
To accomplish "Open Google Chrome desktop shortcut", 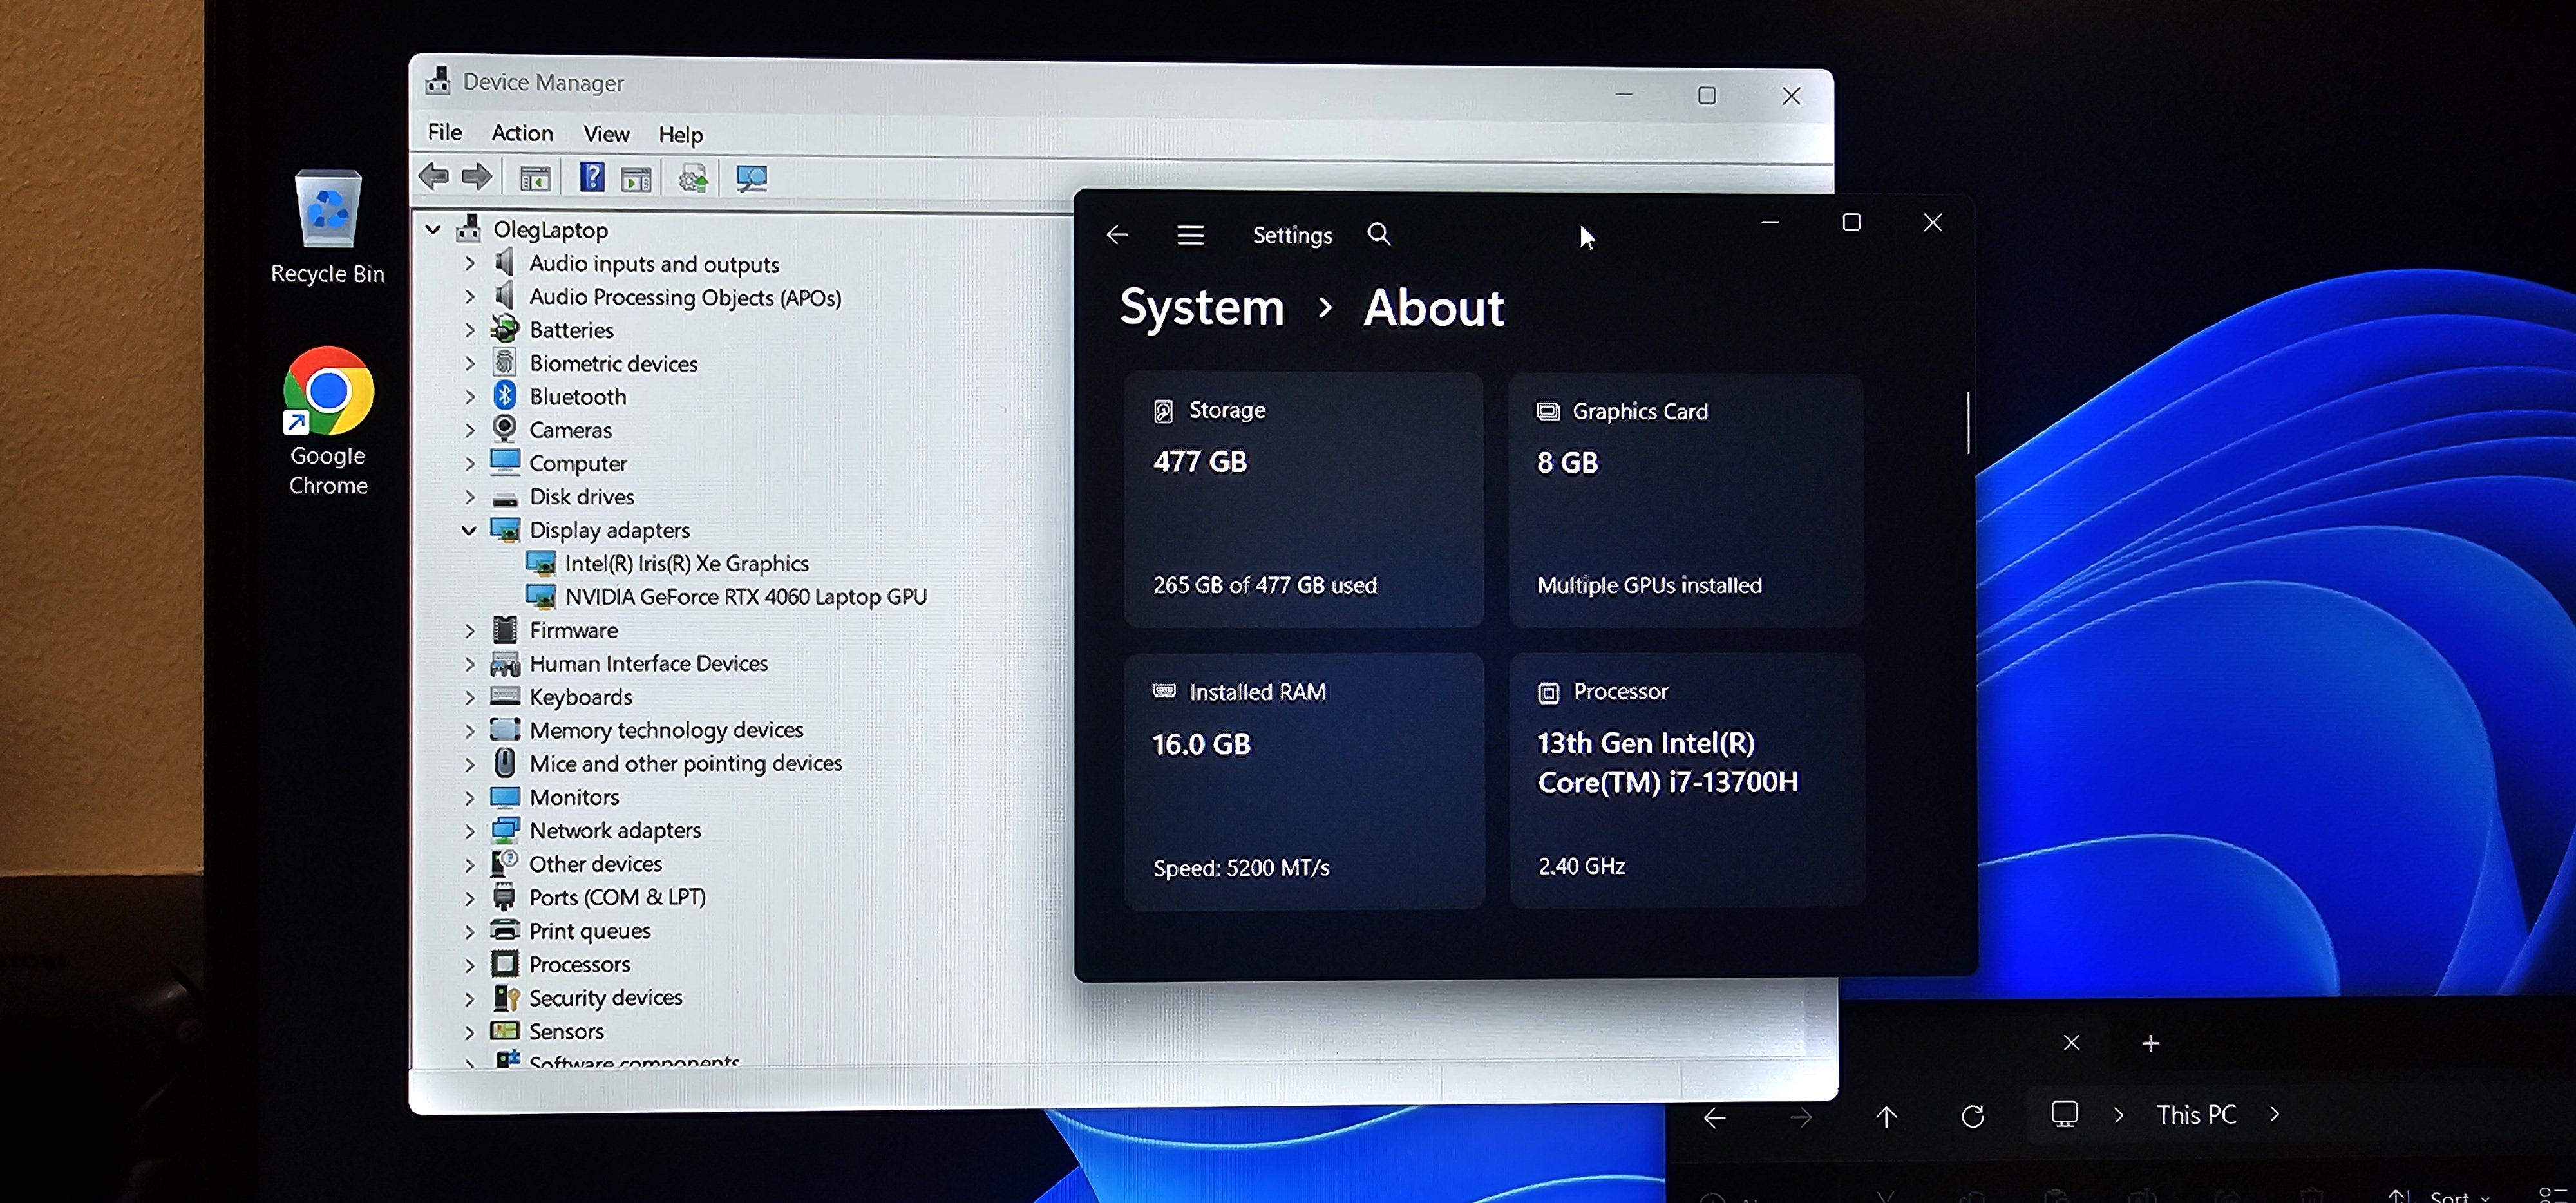I will 328,420.
